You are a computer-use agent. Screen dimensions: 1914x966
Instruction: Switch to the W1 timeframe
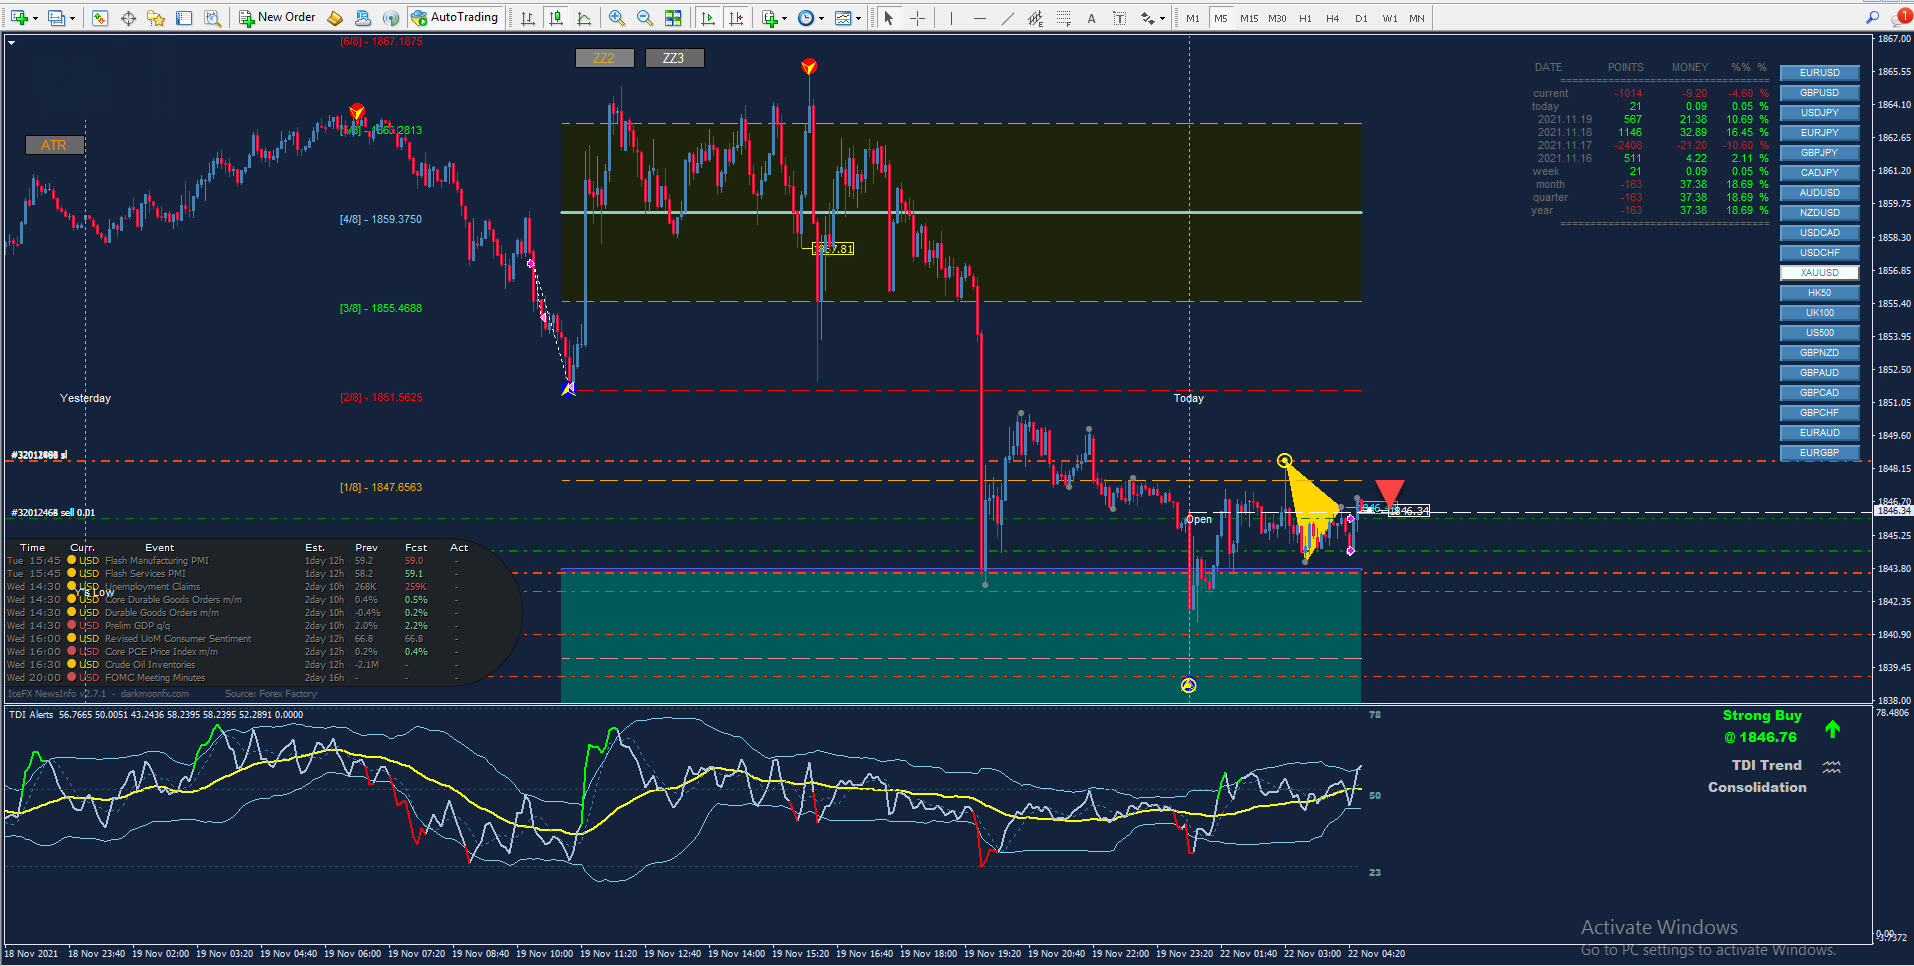coord(1390,18)
